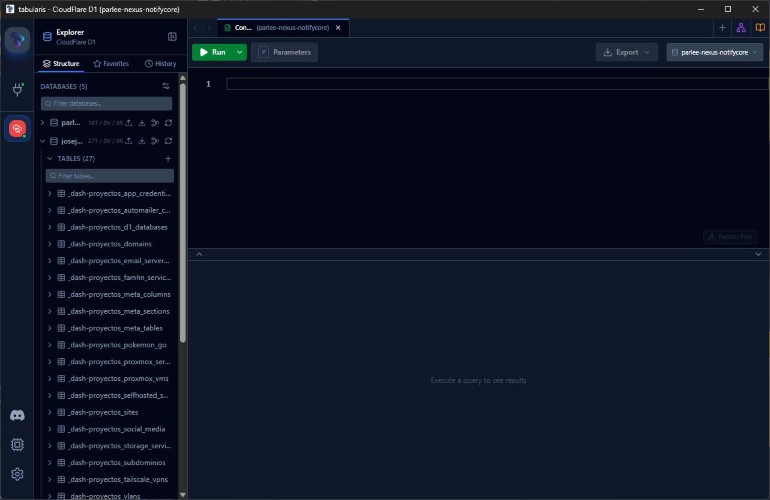The image size is (770, 500).
Task: Open the purple schema diagram icon
Action: tap(741, 28)
